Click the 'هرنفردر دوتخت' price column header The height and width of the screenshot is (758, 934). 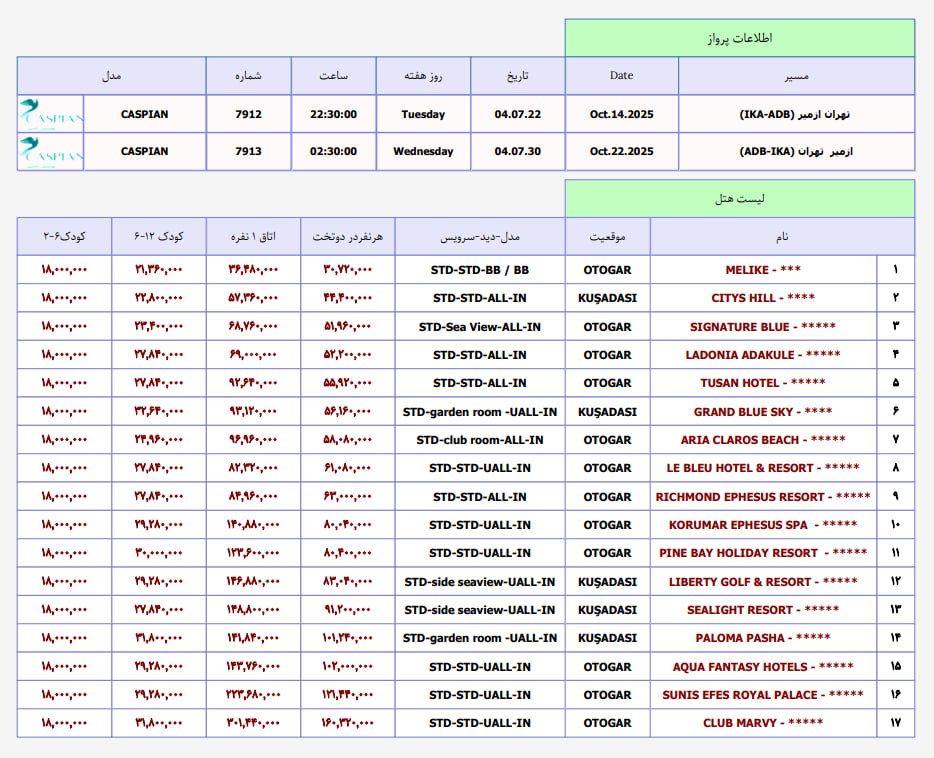pyautogui.click(x=347, y=237)
